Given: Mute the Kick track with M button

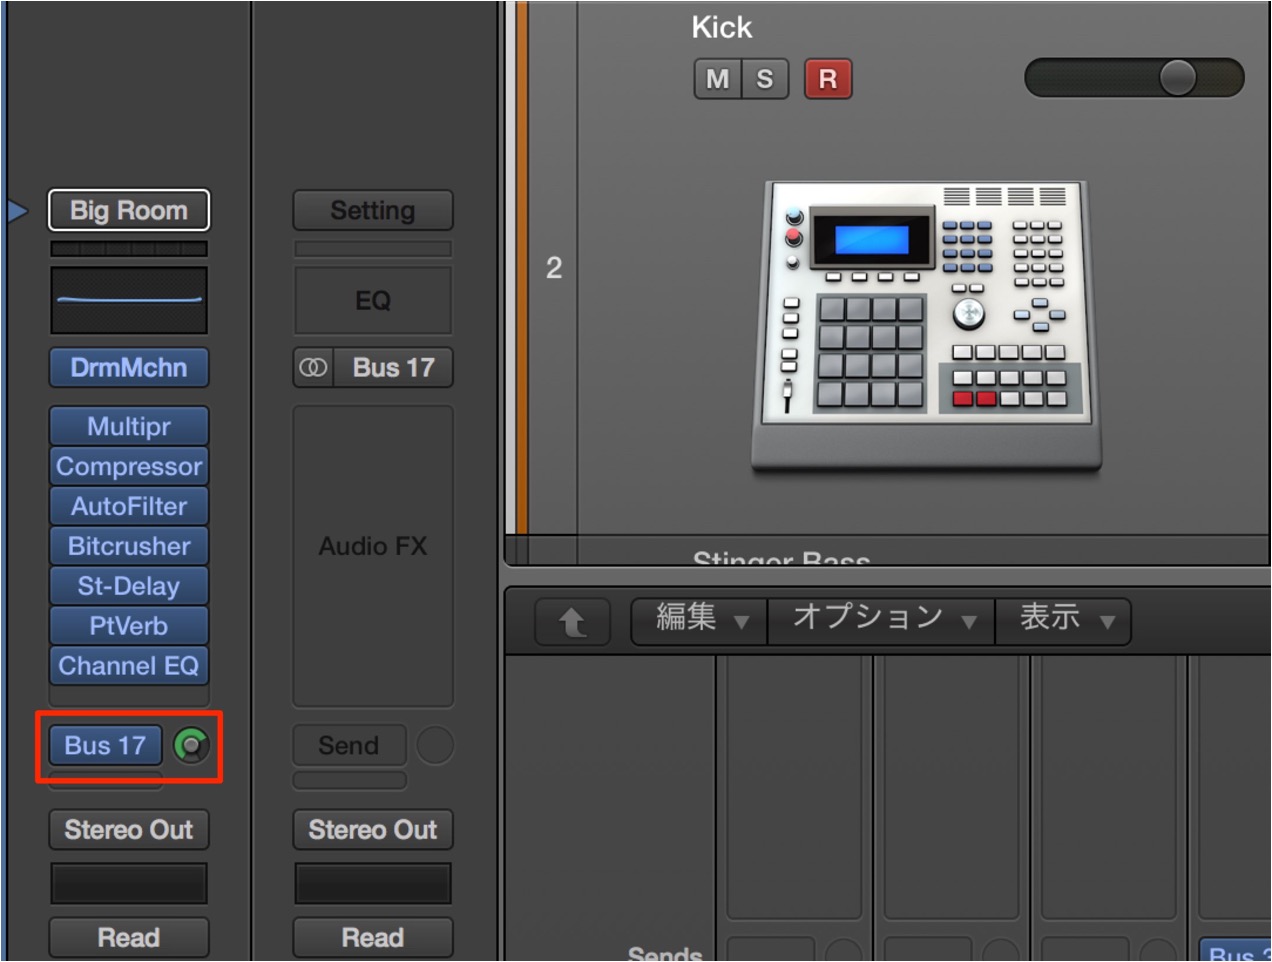Looking at the screenshot, I should [717, 79].
